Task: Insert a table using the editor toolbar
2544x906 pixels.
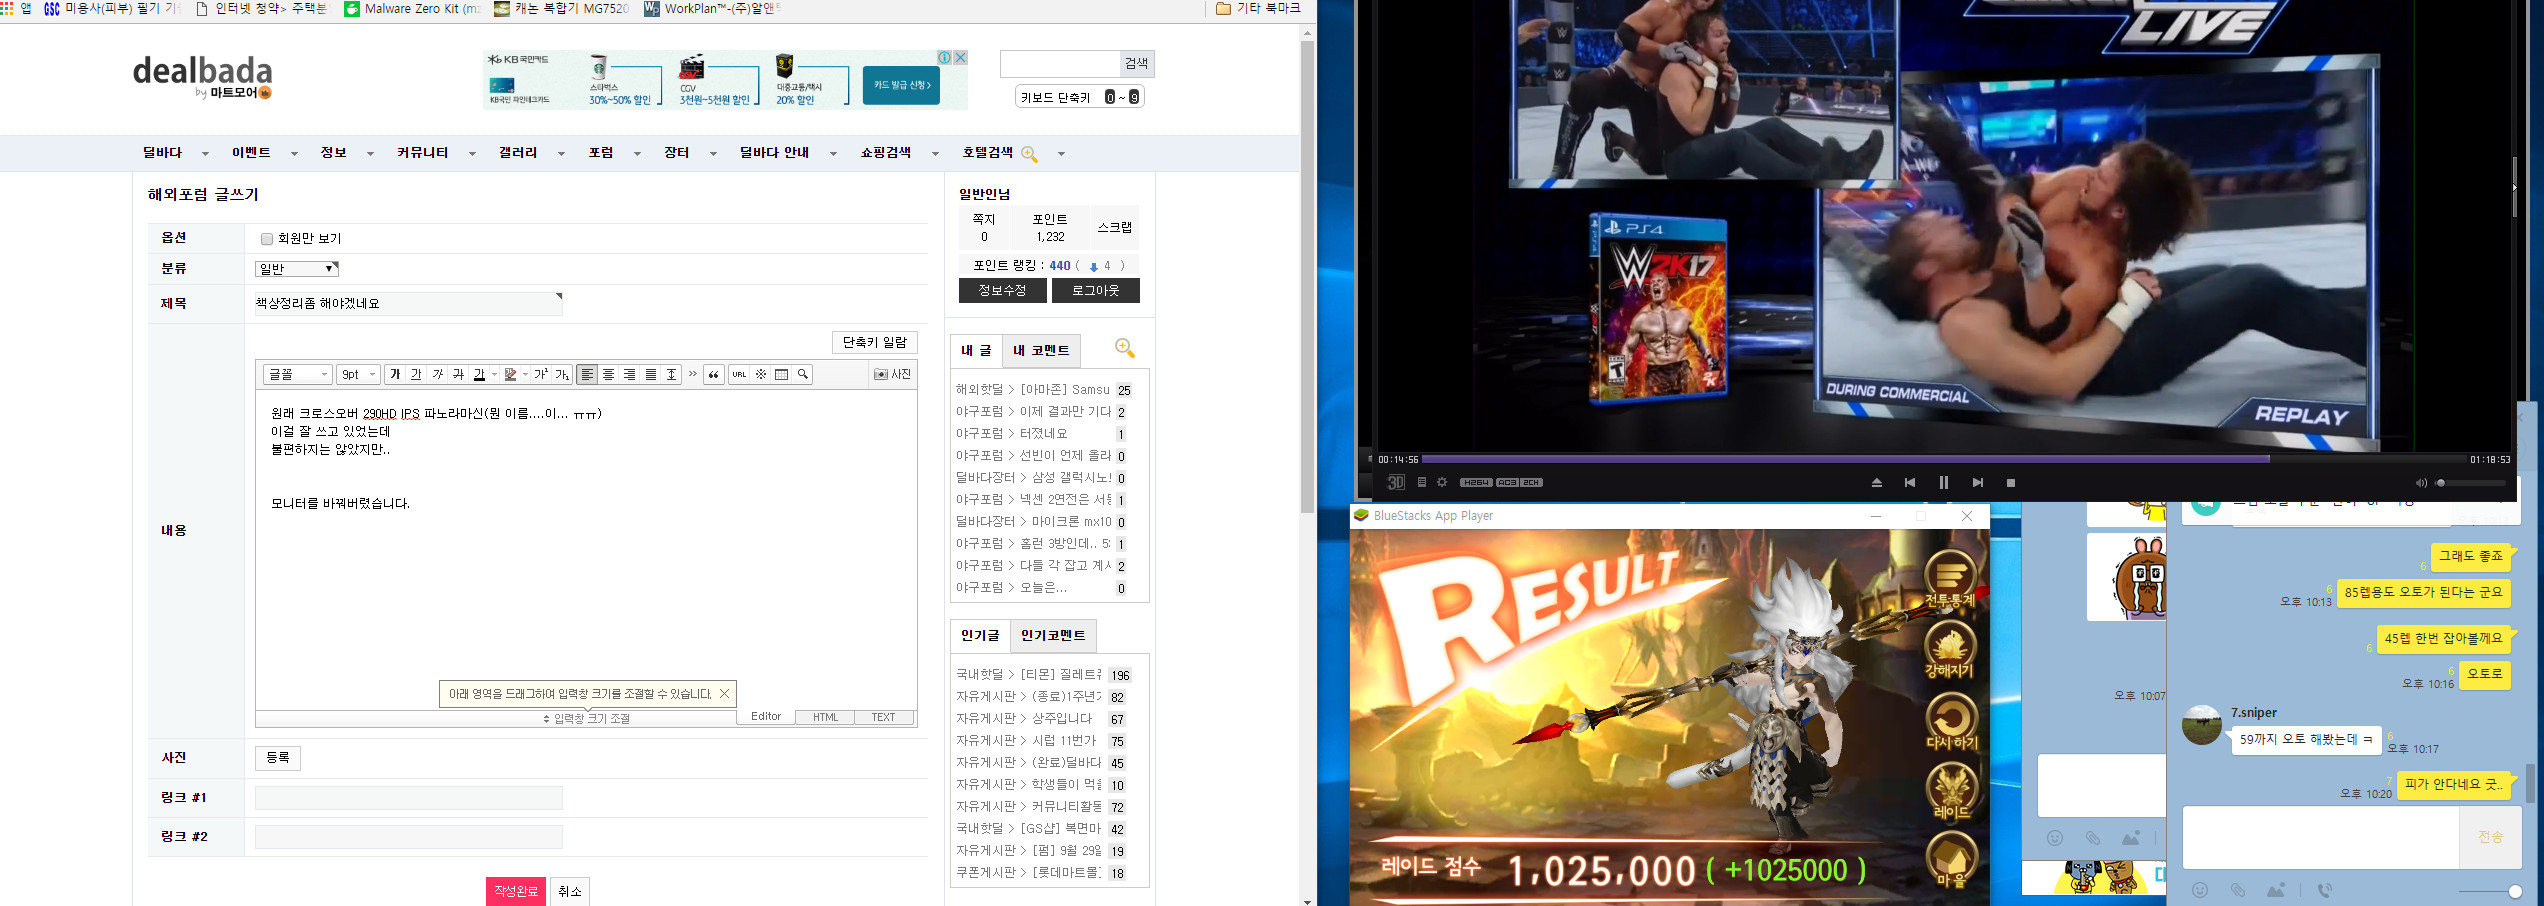Action: pyautogui.click(x=782, y=374)
